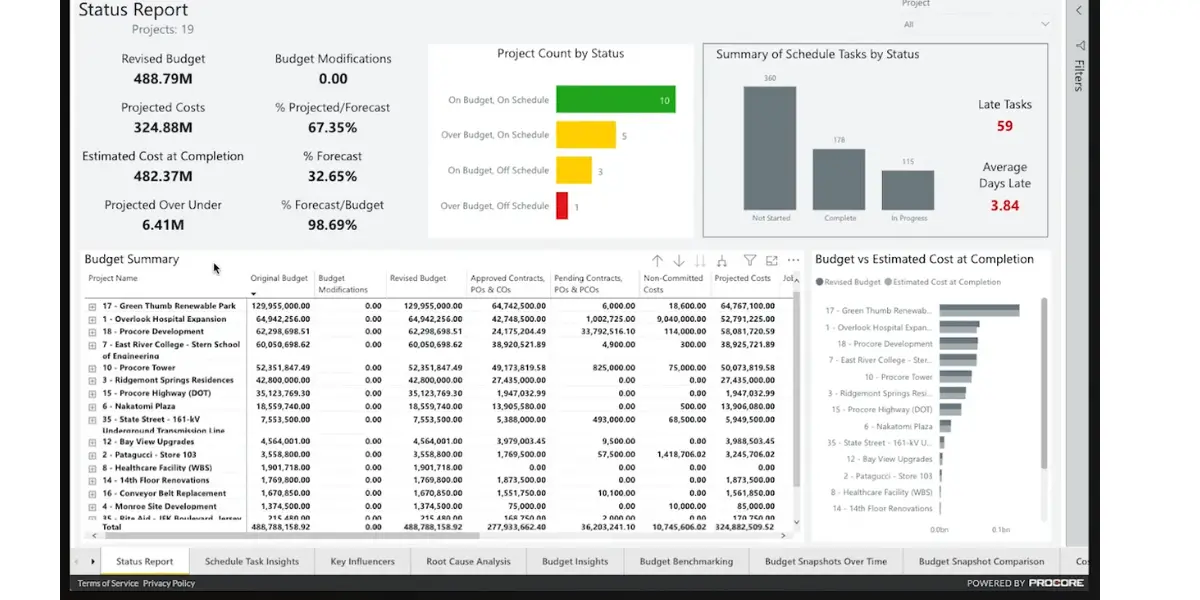
Task: Select the Not Started tasks column
Action: click(770, 147)
